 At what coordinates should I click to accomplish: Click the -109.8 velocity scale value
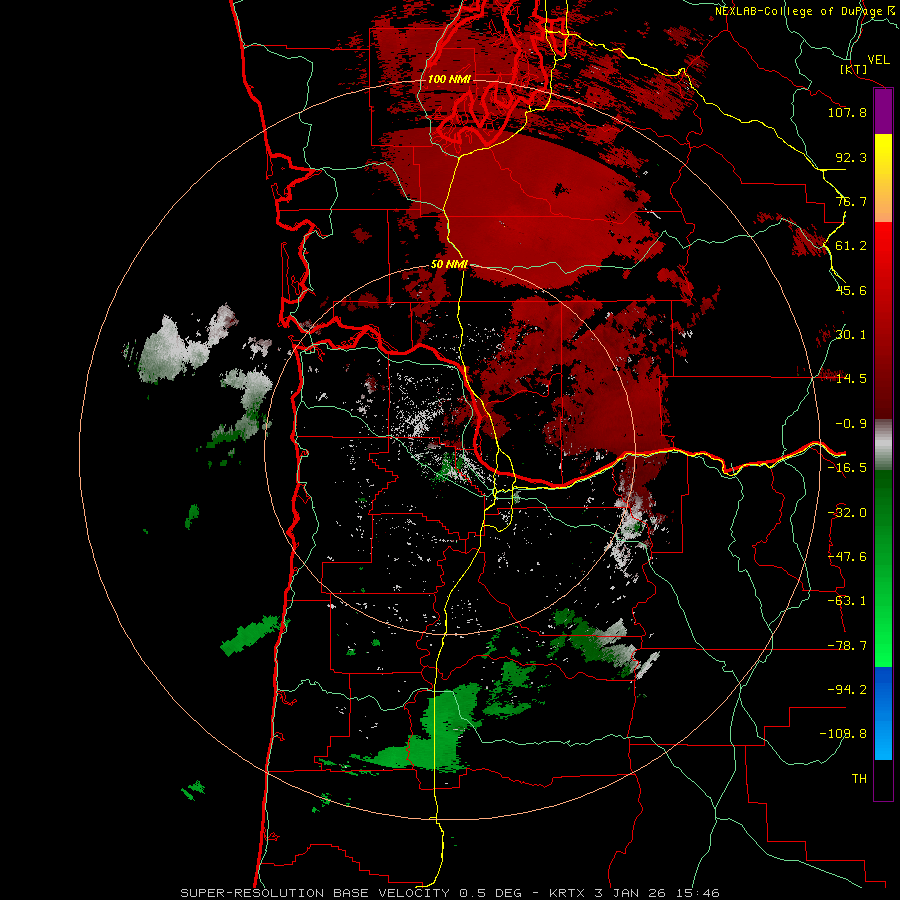pos(843,734)
